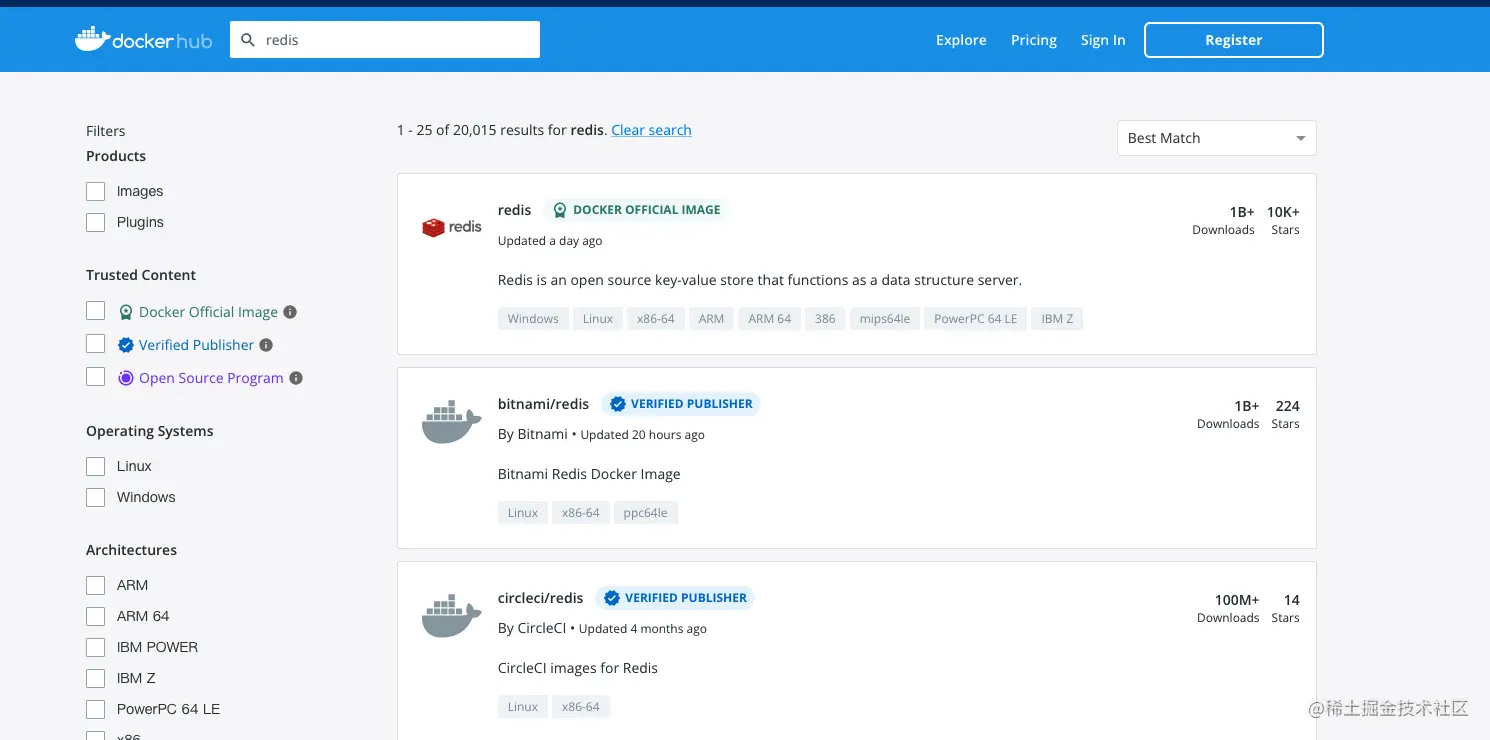Open the circleci/redis repository title
This screenshot has width=1490, height=740.
coord(540,598)
